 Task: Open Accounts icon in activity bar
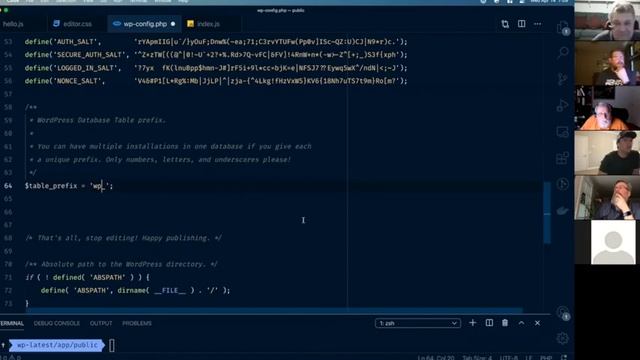[562, 313]
